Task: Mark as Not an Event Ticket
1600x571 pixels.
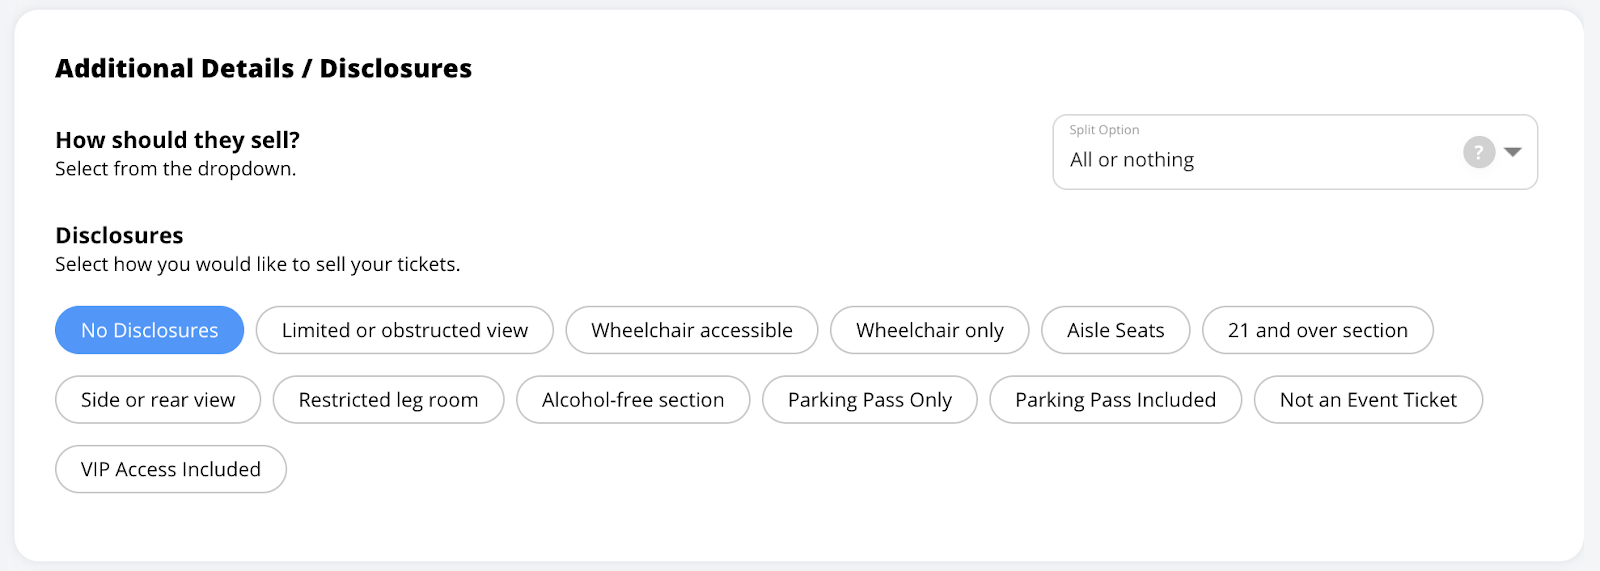Action: tap(1369, 400)
